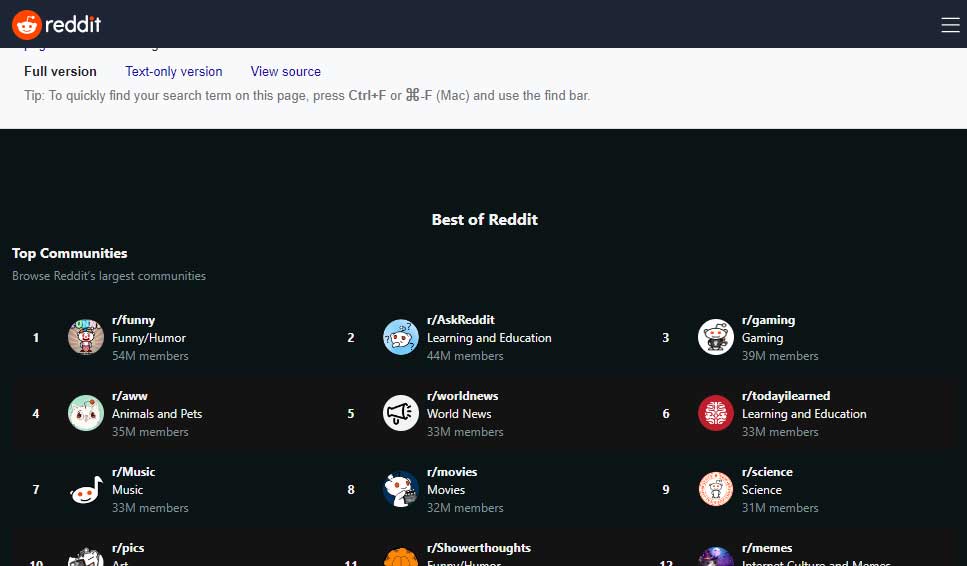Click the "World News" category label
This screenshot has width=967, height=566.
click(x=459, y=414)
